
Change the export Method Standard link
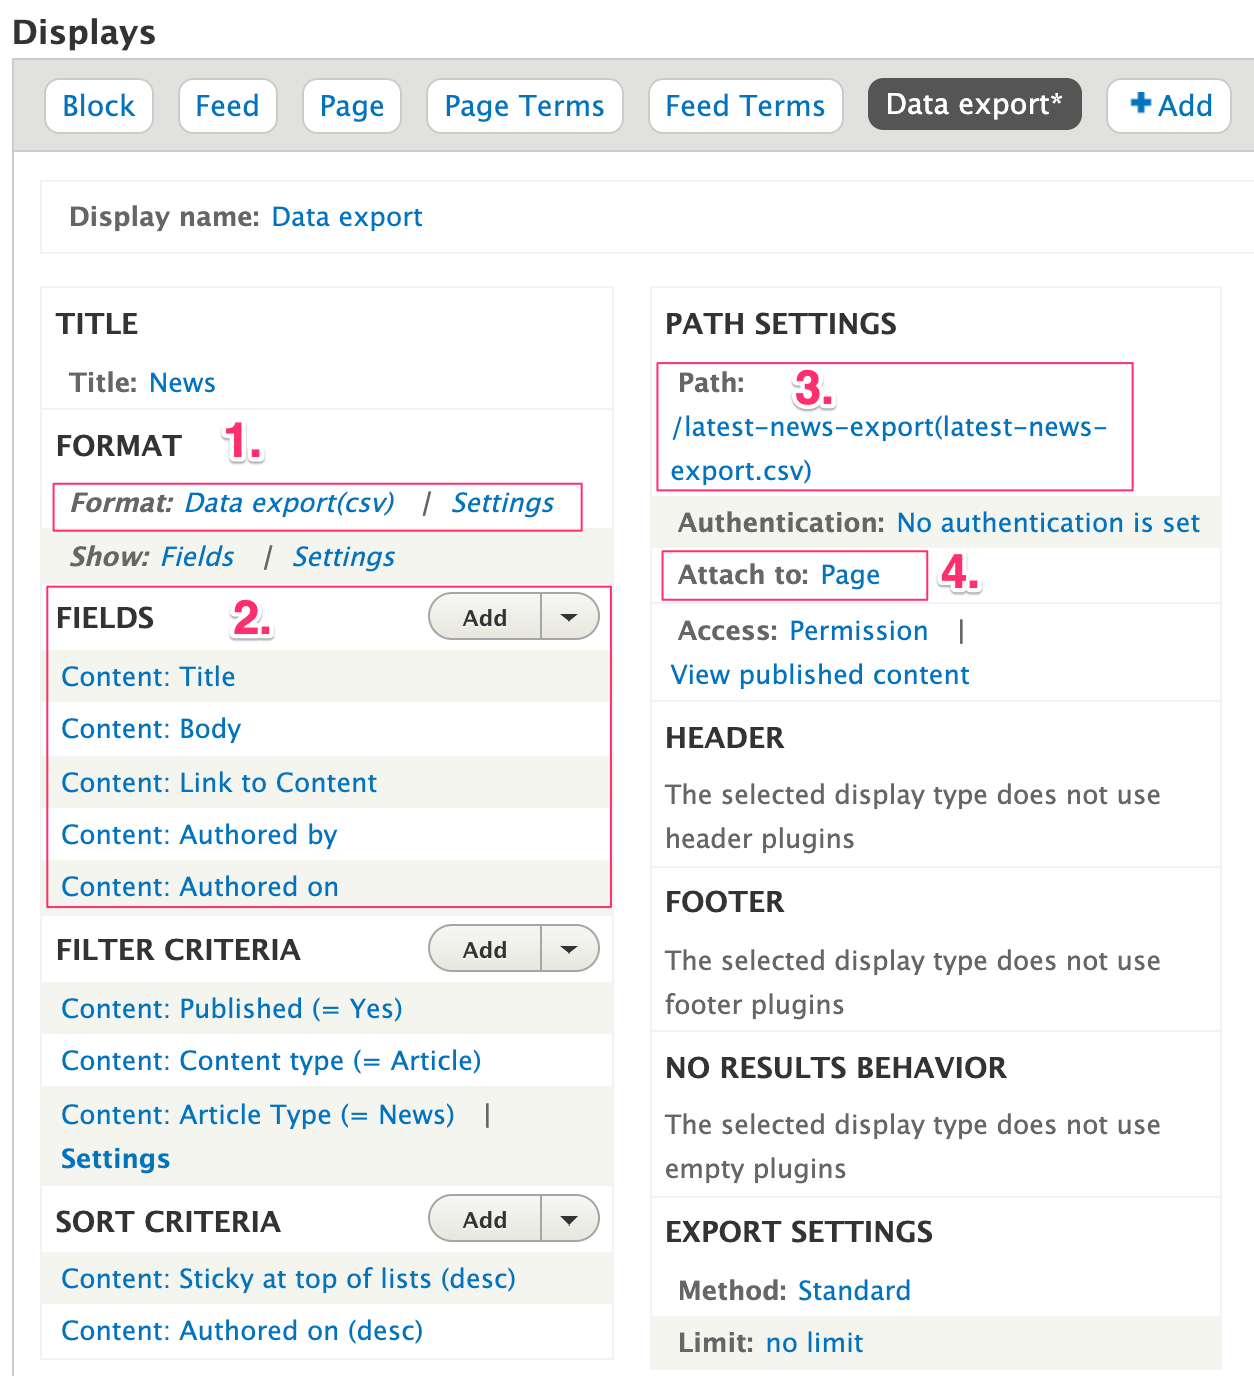854,1290
